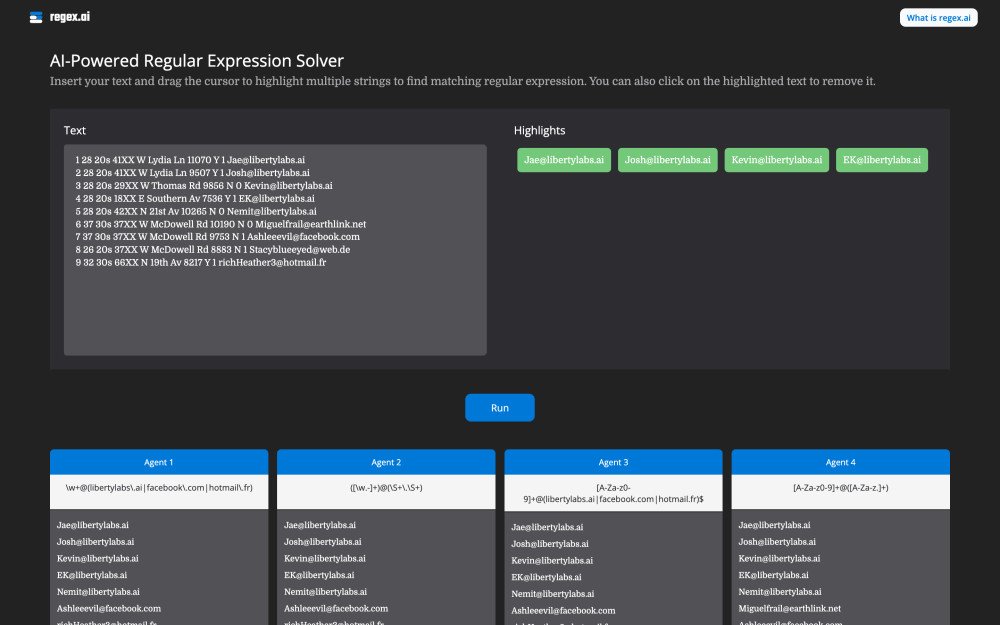
Task: Remove the Josh@libertylabs.ai highlight chip
Action: [x=668, y=160]
